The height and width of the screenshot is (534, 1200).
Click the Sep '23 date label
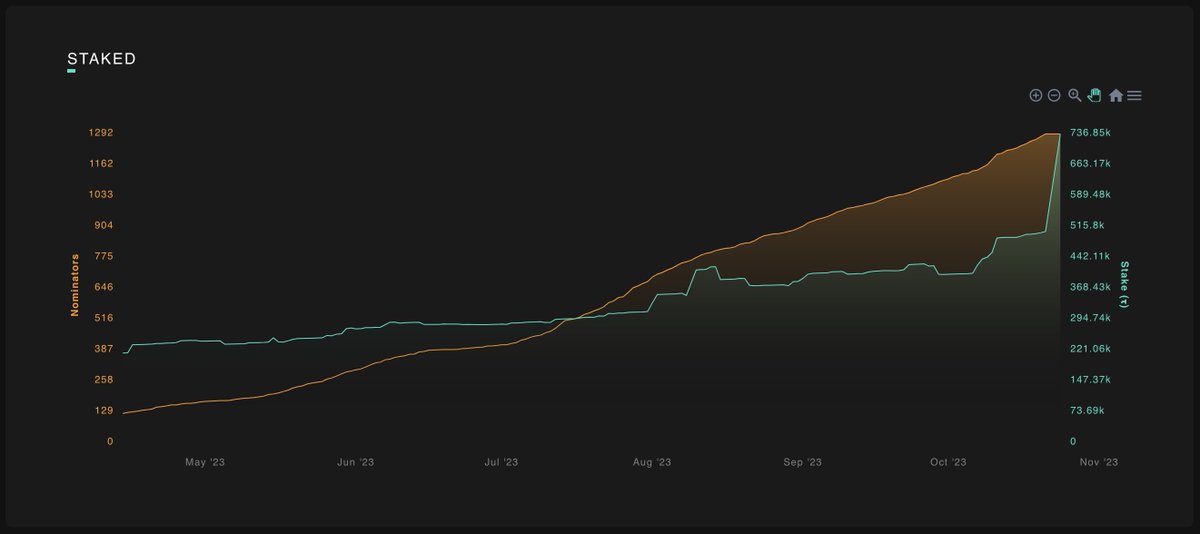coord(802,463)
